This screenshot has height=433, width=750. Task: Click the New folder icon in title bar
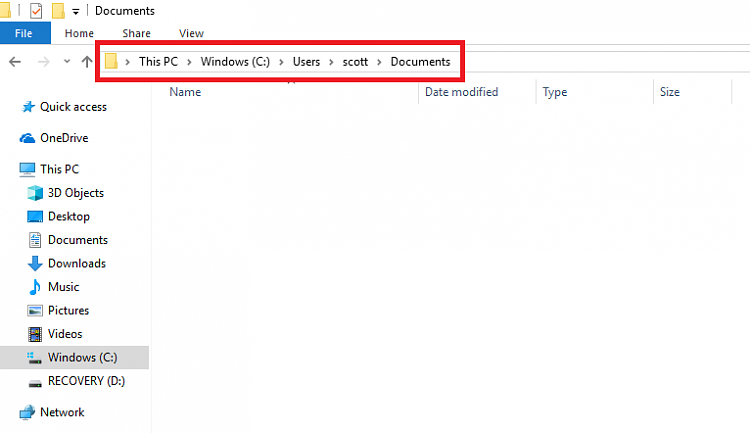tap(58, 11)
